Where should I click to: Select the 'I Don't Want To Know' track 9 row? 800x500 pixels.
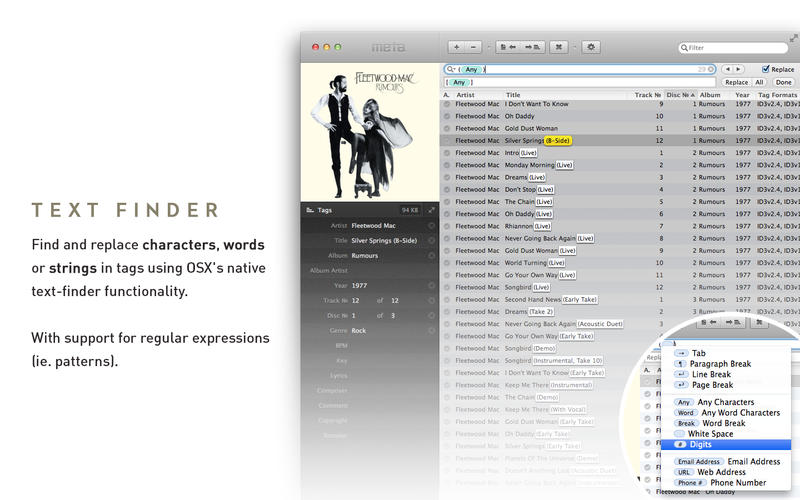point(620,104)
